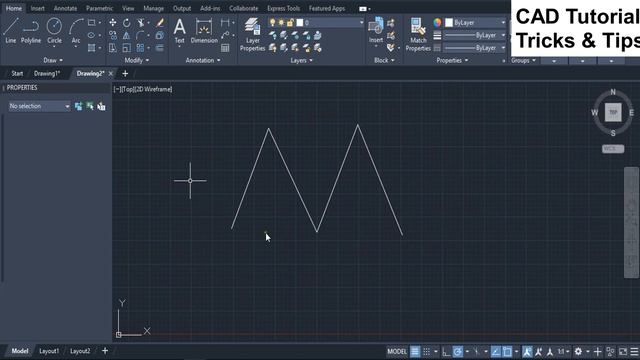The height and width of the screenshot is (360, 640).
Task: Open the Home ribbon tab
Action: tap(14, 8)
